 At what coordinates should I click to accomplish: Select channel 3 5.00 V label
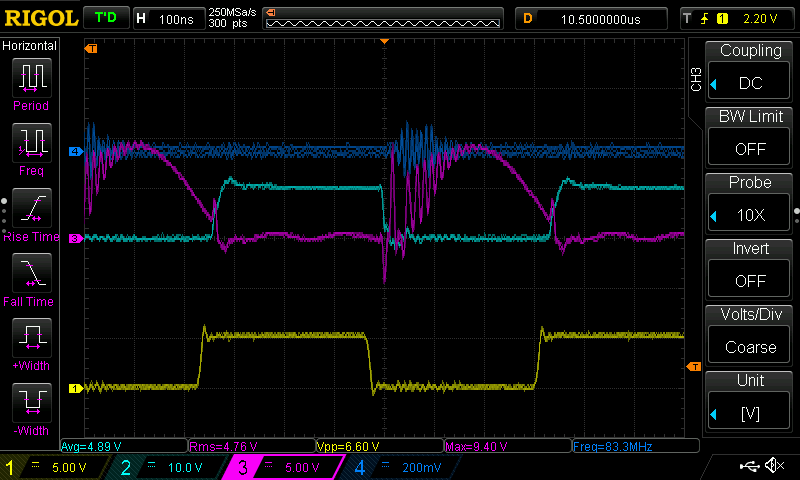(302, 468)
